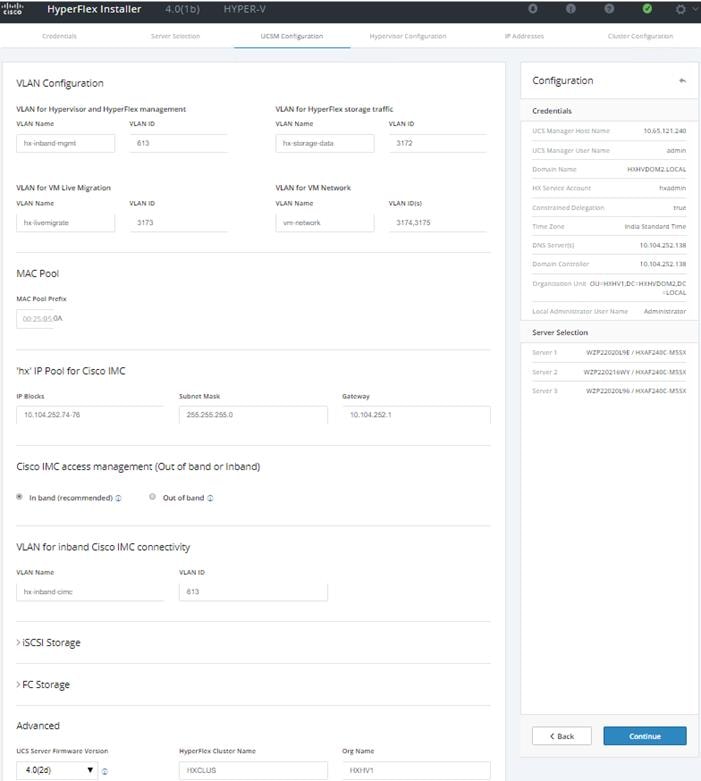Image resolution: width=701 pixels, height=781 pixels.
Task: Edit Org Name HXHV1 field
Action: tap(416, 770)
